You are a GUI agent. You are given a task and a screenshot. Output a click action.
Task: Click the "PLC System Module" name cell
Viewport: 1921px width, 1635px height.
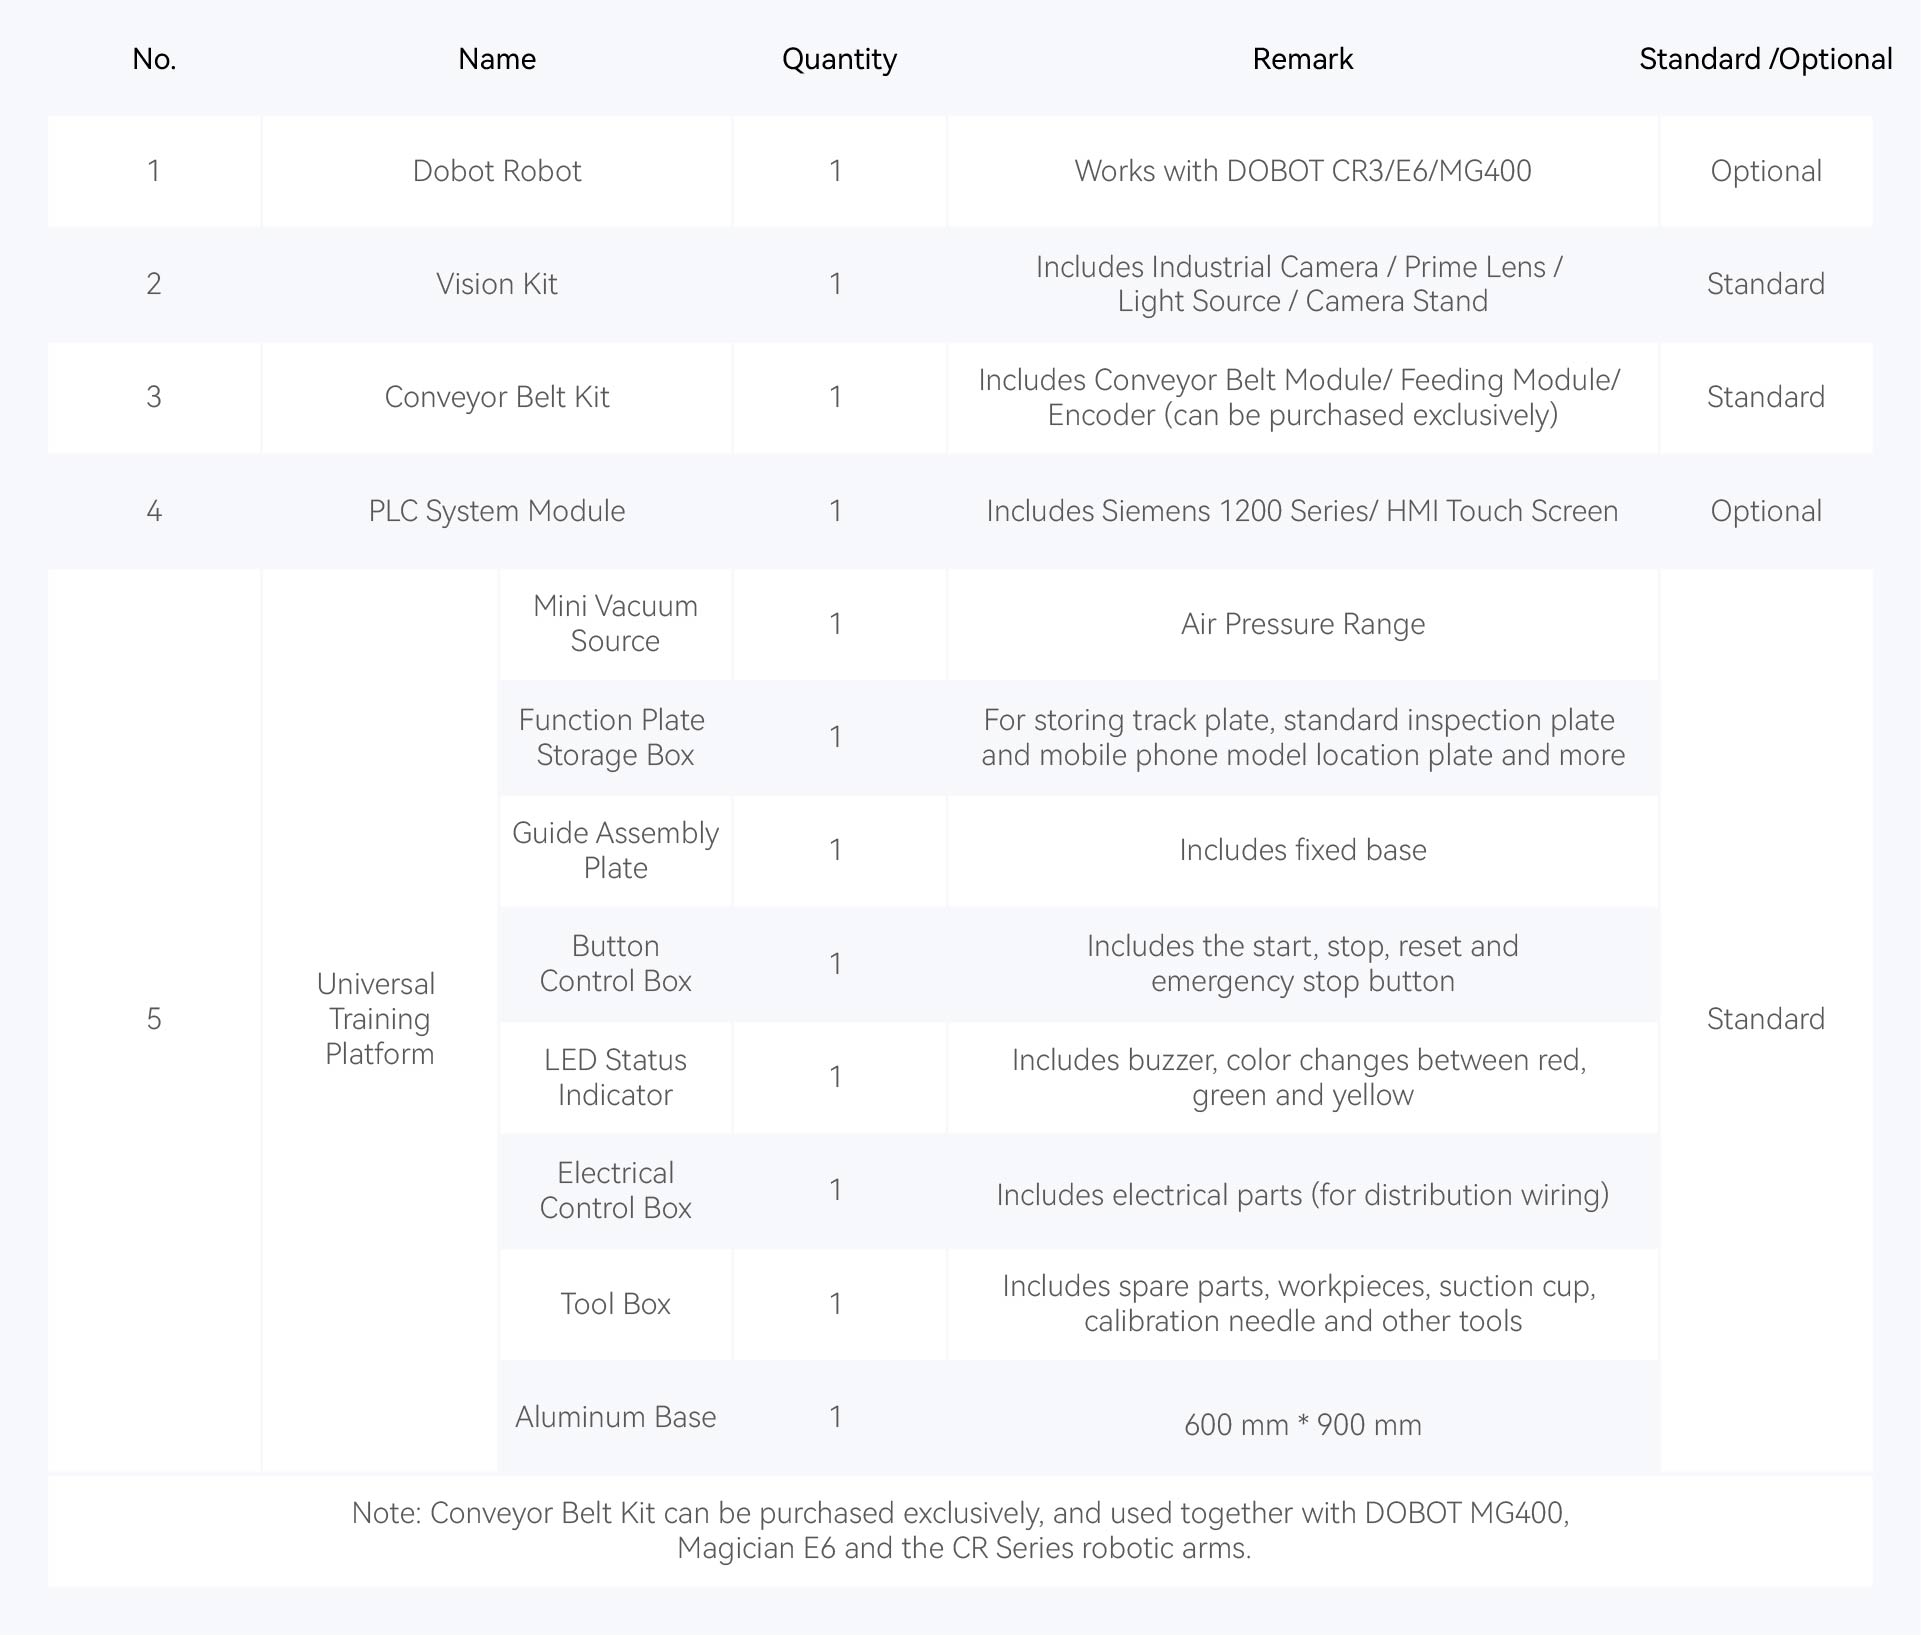point(497,511)
